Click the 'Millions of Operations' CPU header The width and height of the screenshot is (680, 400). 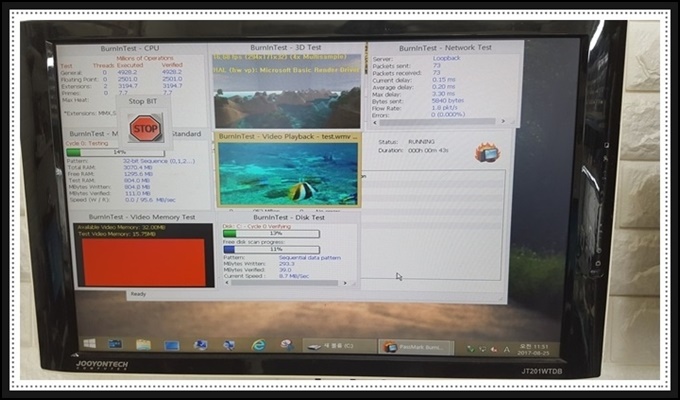[x=145, y=58]
